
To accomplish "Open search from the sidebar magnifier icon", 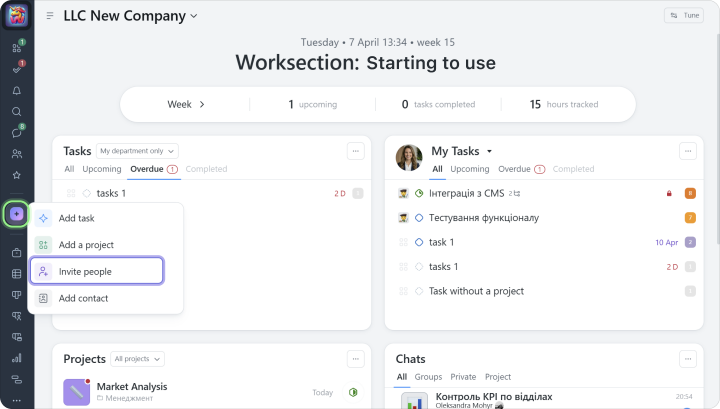I will pos(17,111).
